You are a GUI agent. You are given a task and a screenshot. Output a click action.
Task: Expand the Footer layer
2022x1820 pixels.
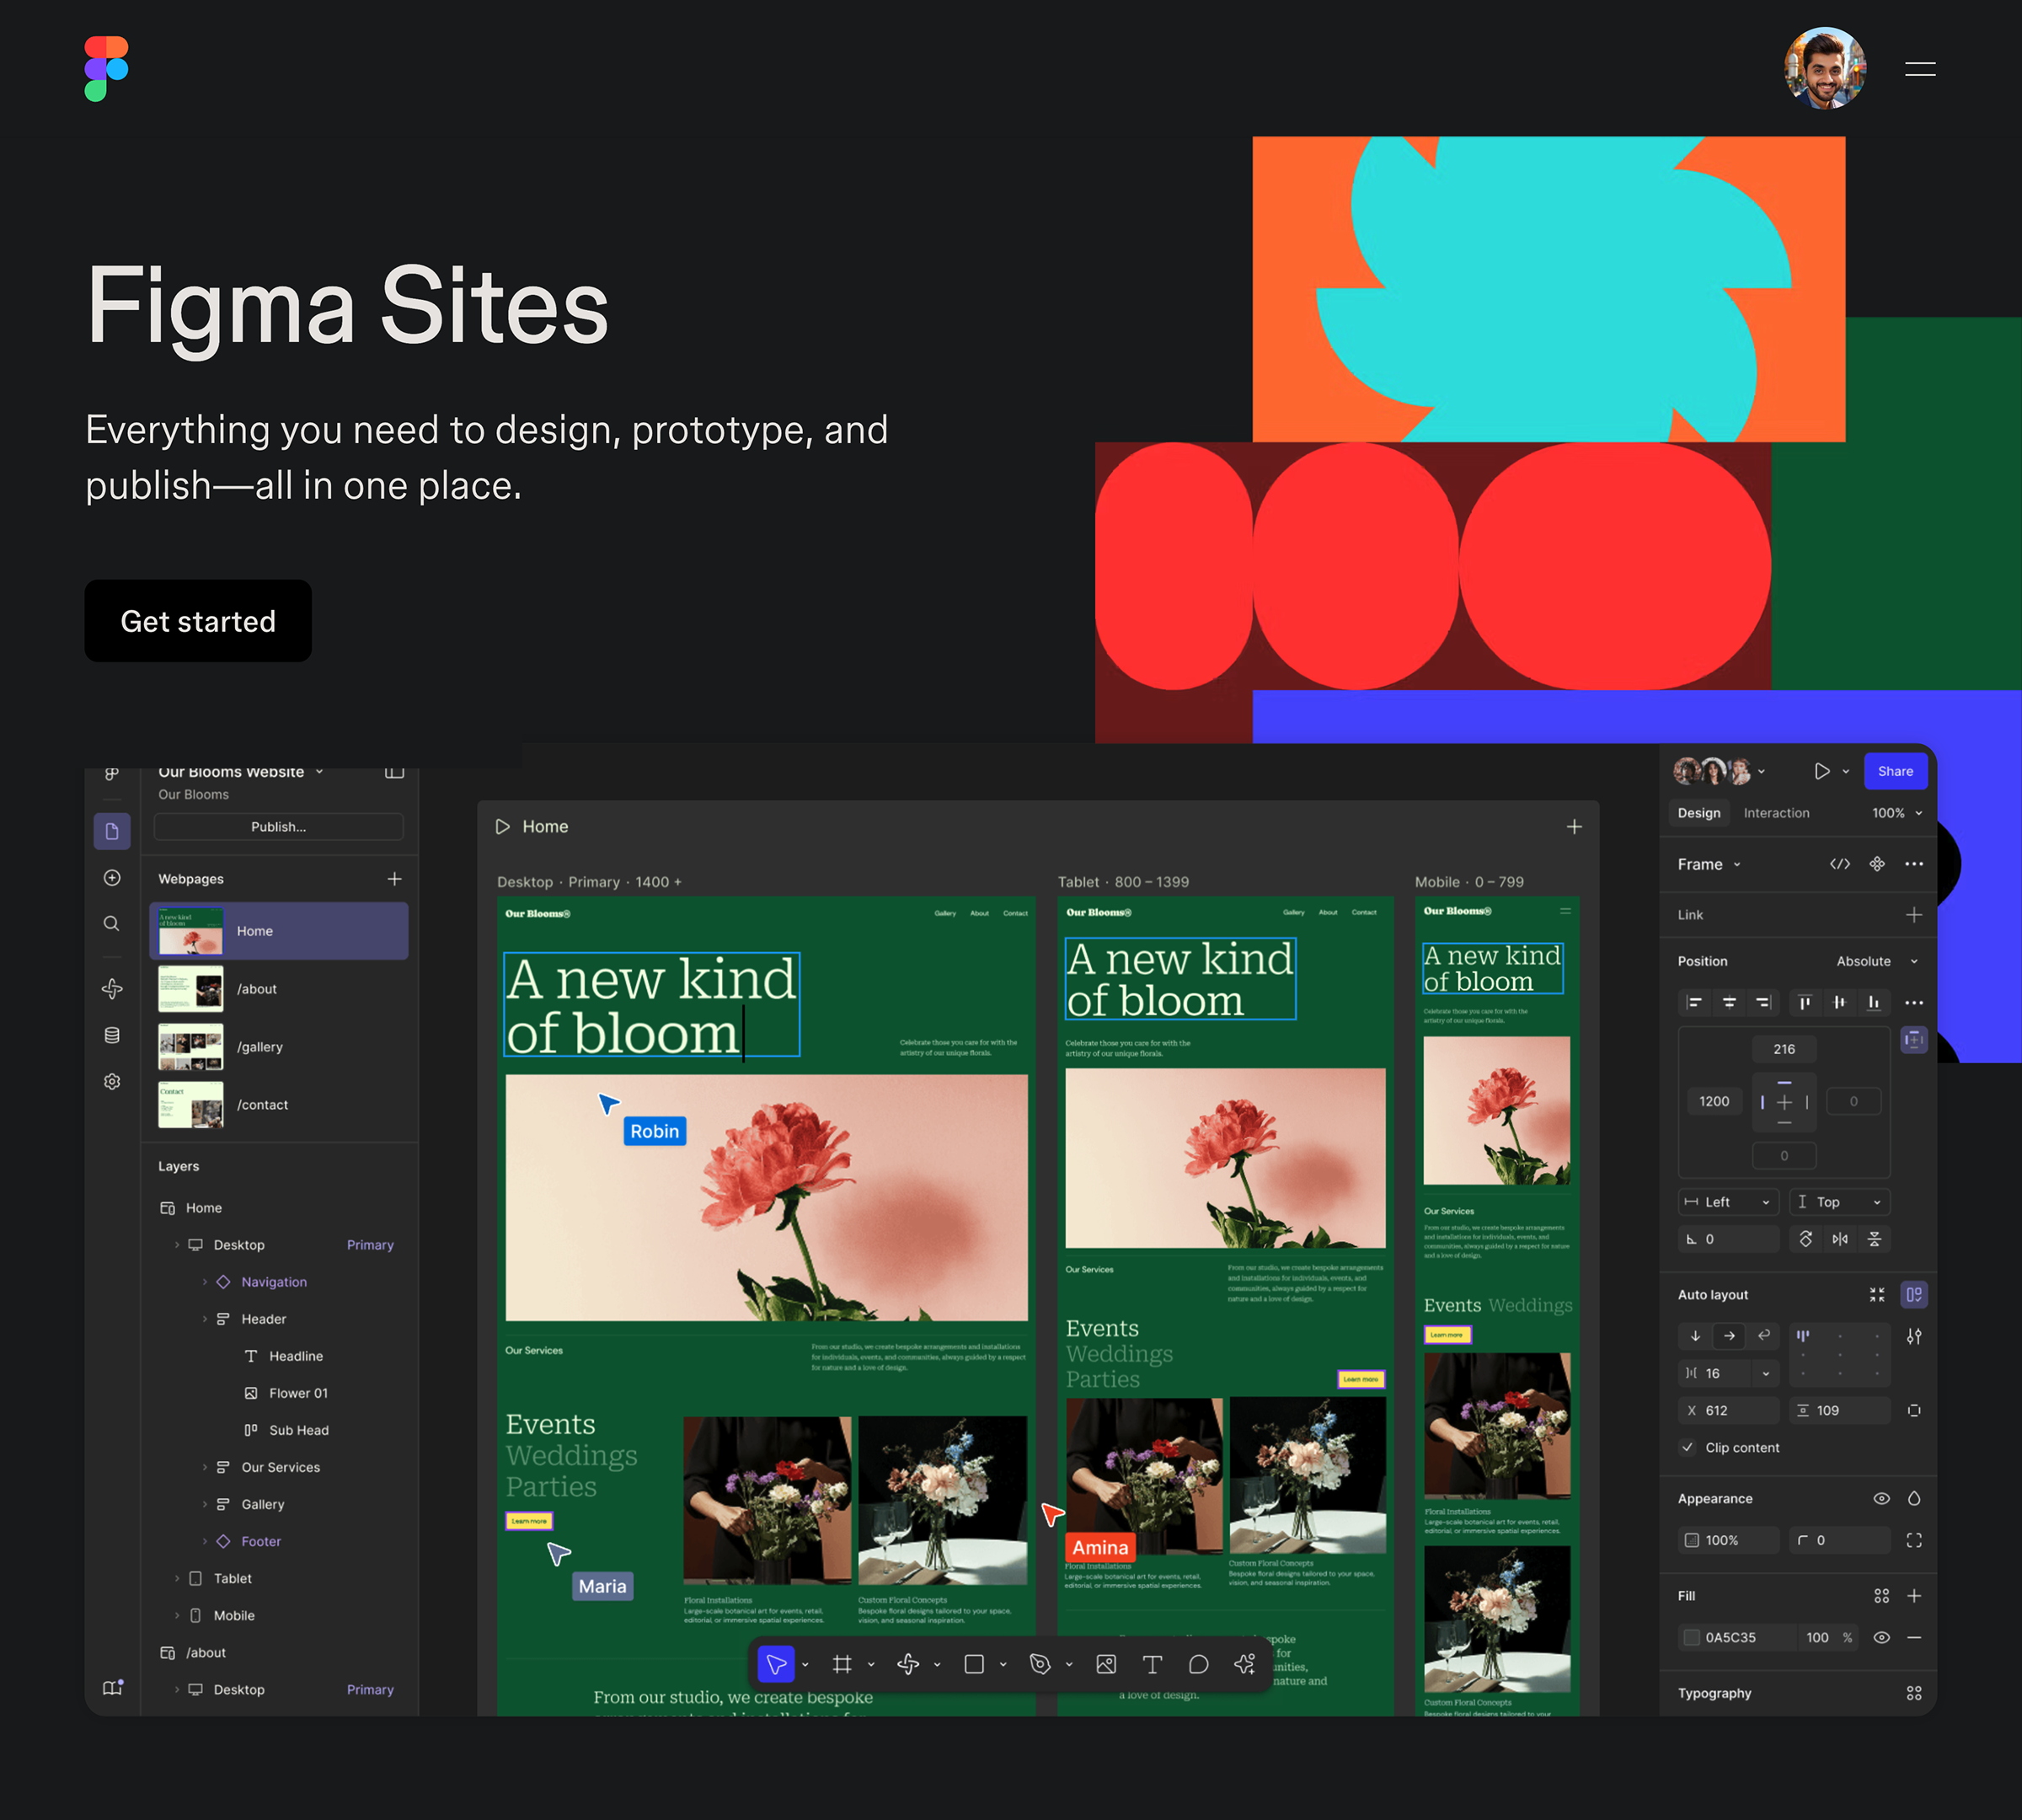205,1541
